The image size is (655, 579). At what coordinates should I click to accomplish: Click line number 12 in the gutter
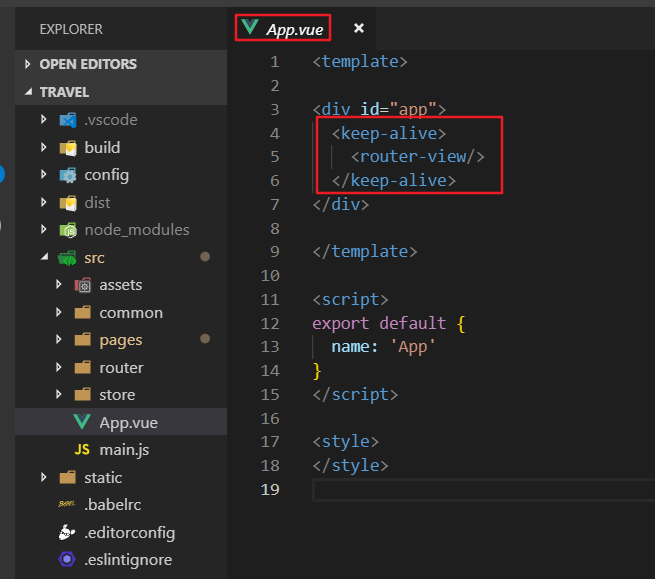270,323
